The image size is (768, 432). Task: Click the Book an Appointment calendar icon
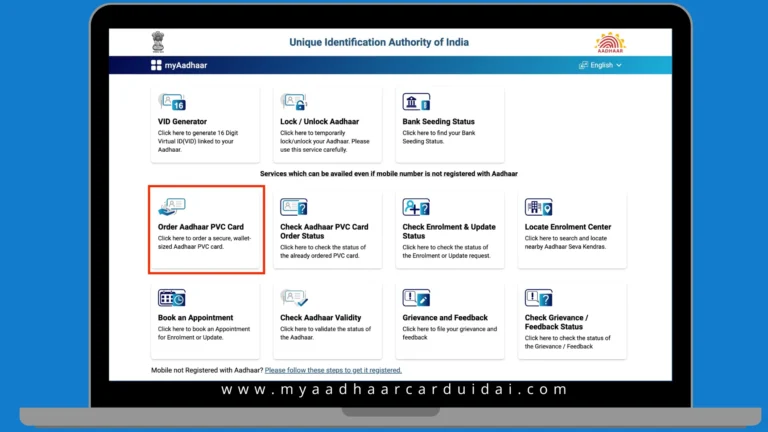coord(172,298)
